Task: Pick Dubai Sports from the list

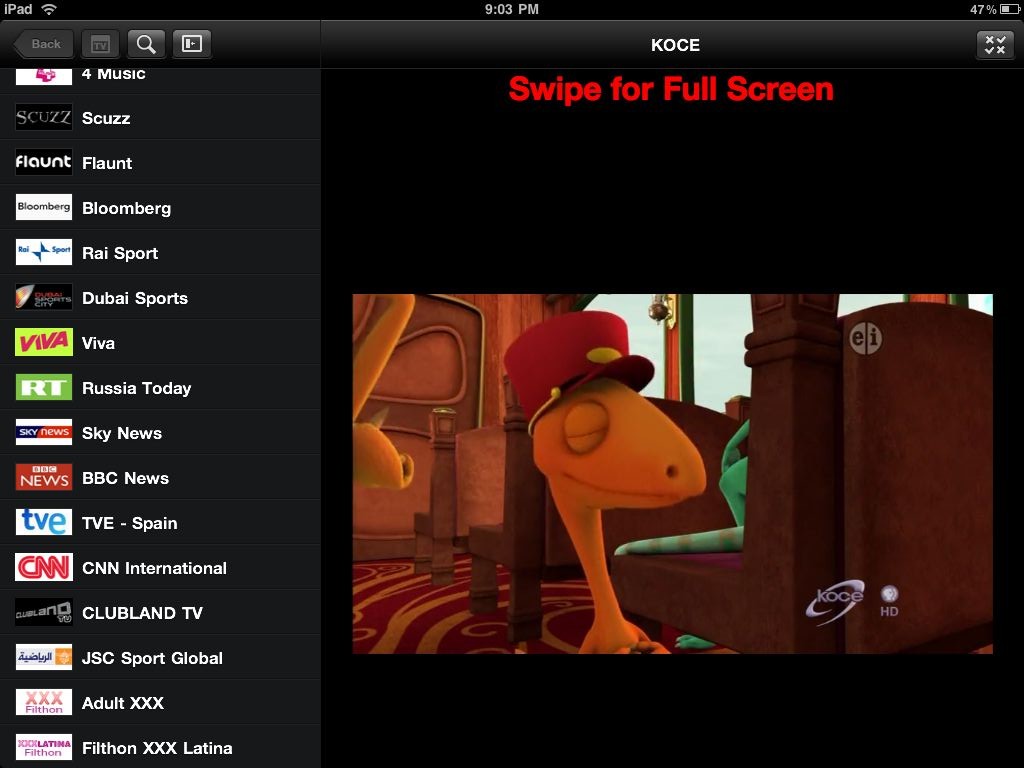Action: (135, 298)
